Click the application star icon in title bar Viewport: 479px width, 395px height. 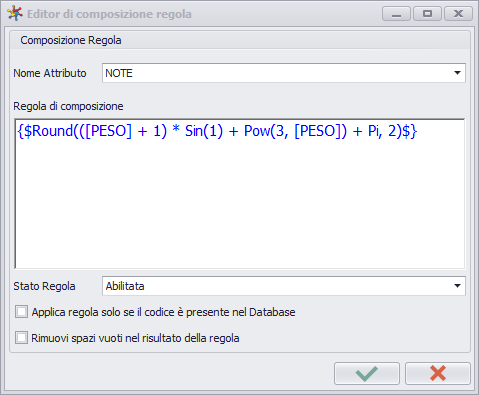(15, 13)
